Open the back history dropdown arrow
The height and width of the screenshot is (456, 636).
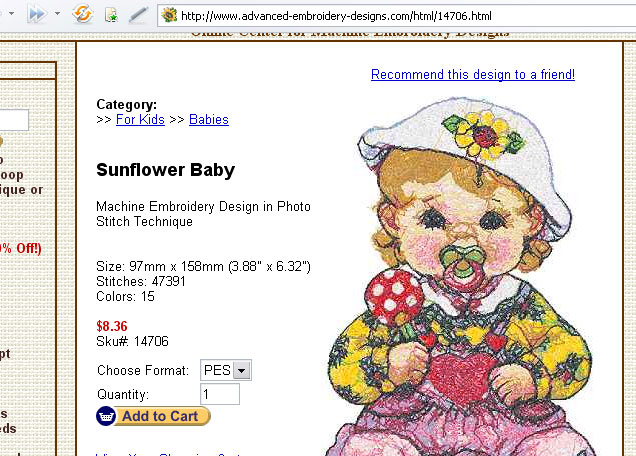click(x=11, y=14)
